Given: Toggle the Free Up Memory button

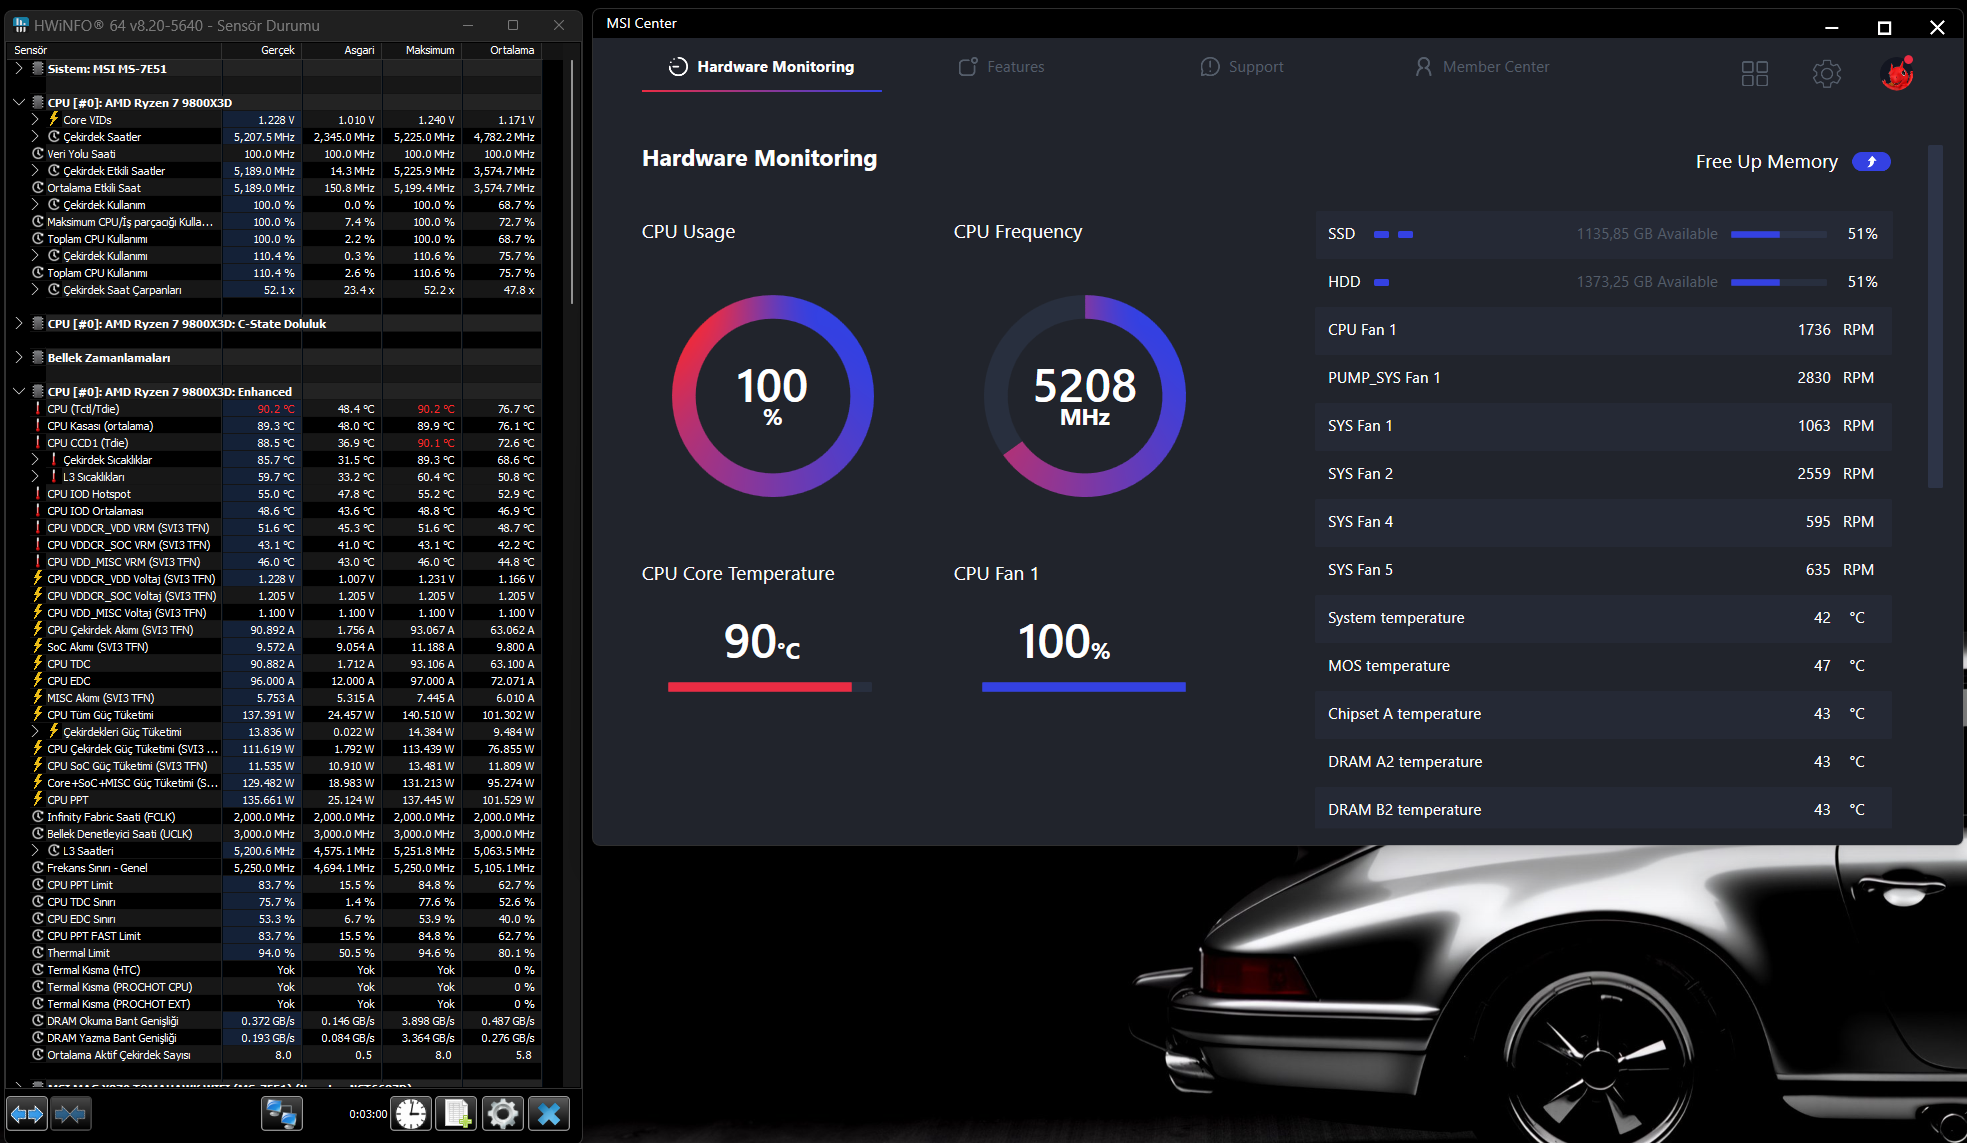Looking at the screenshot, I should point(1871,162).
